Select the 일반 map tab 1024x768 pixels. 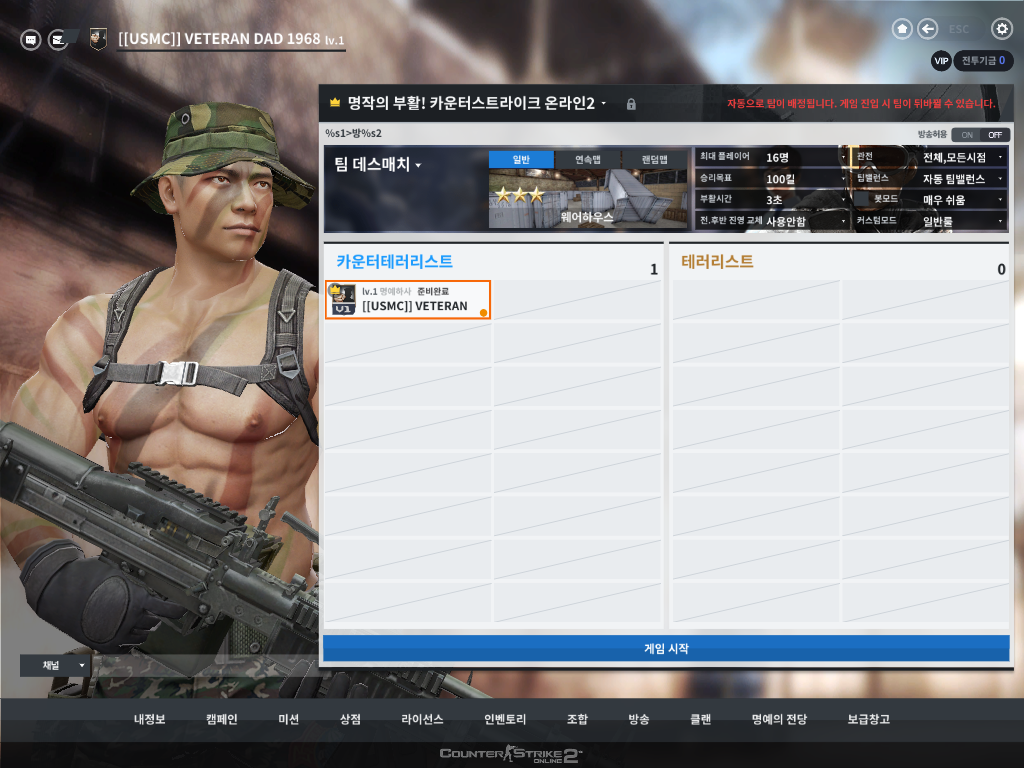click(521, 159)
